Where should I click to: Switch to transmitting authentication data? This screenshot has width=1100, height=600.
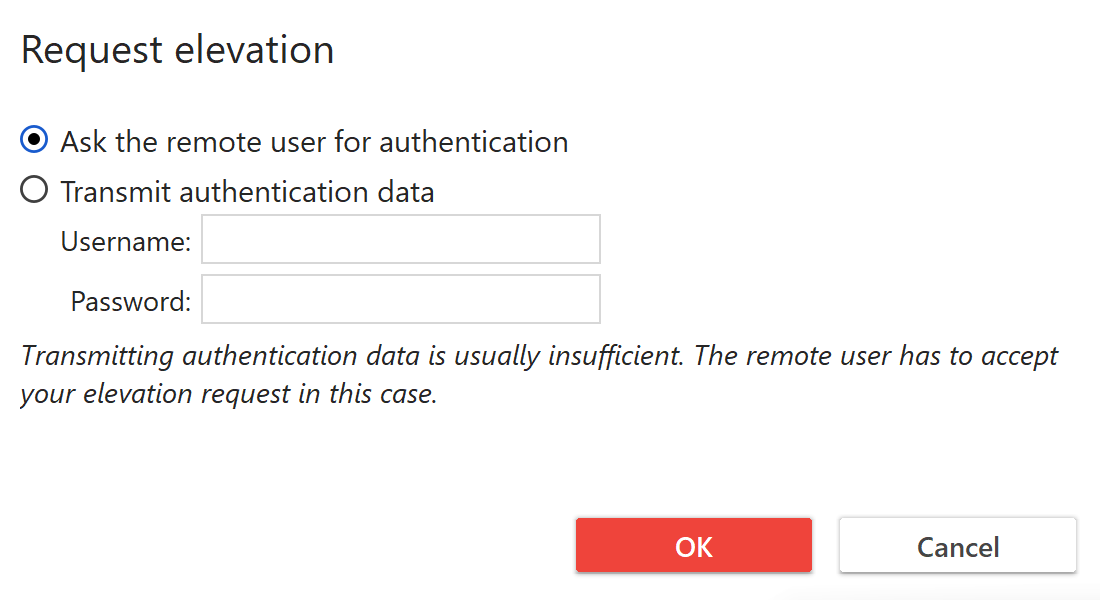pyautogui.click(x=33, y=191)
